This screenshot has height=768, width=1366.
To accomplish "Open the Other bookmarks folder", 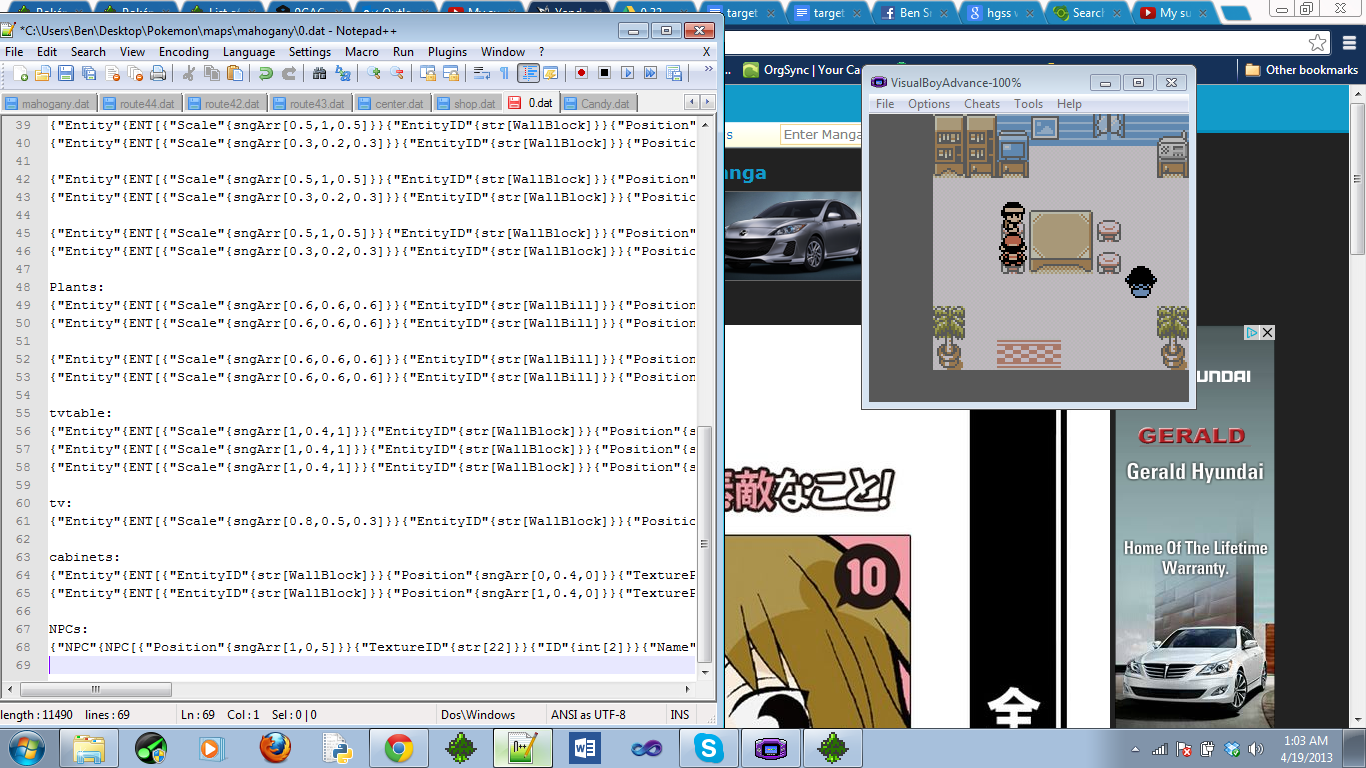I will click(1300, 70).
